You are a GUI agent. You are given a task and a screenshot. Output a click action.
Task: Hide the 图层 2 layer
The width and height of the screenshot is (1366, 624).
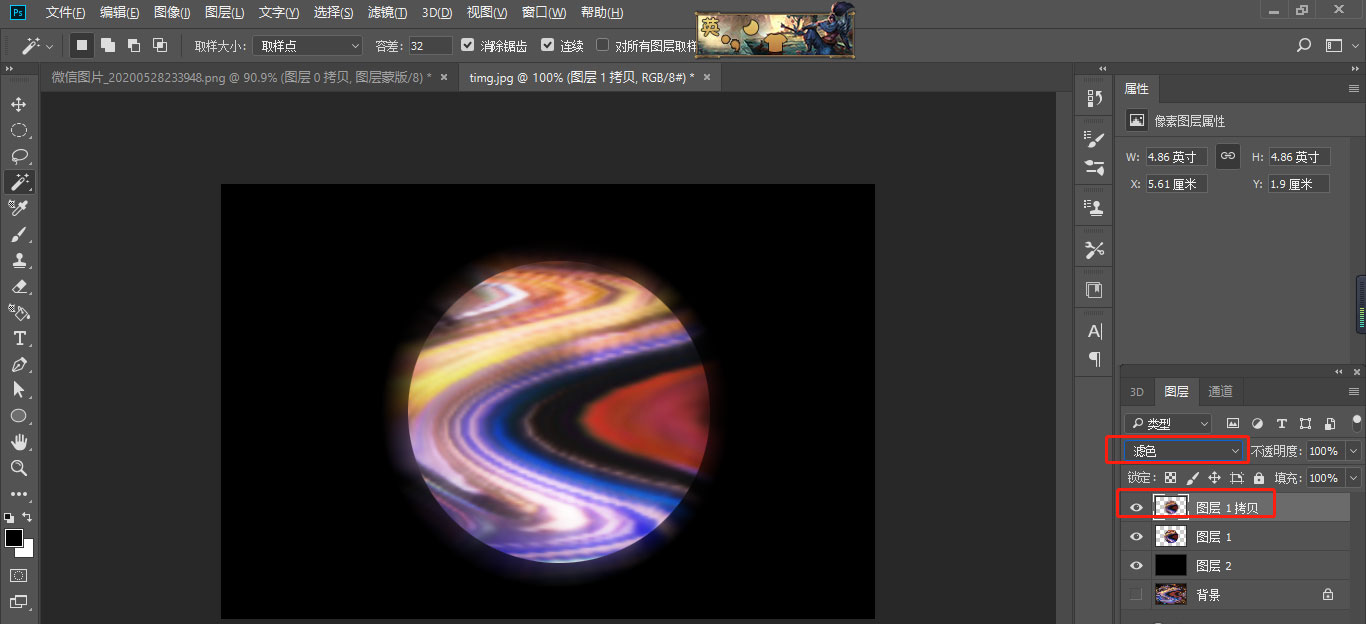[1135, 565]
